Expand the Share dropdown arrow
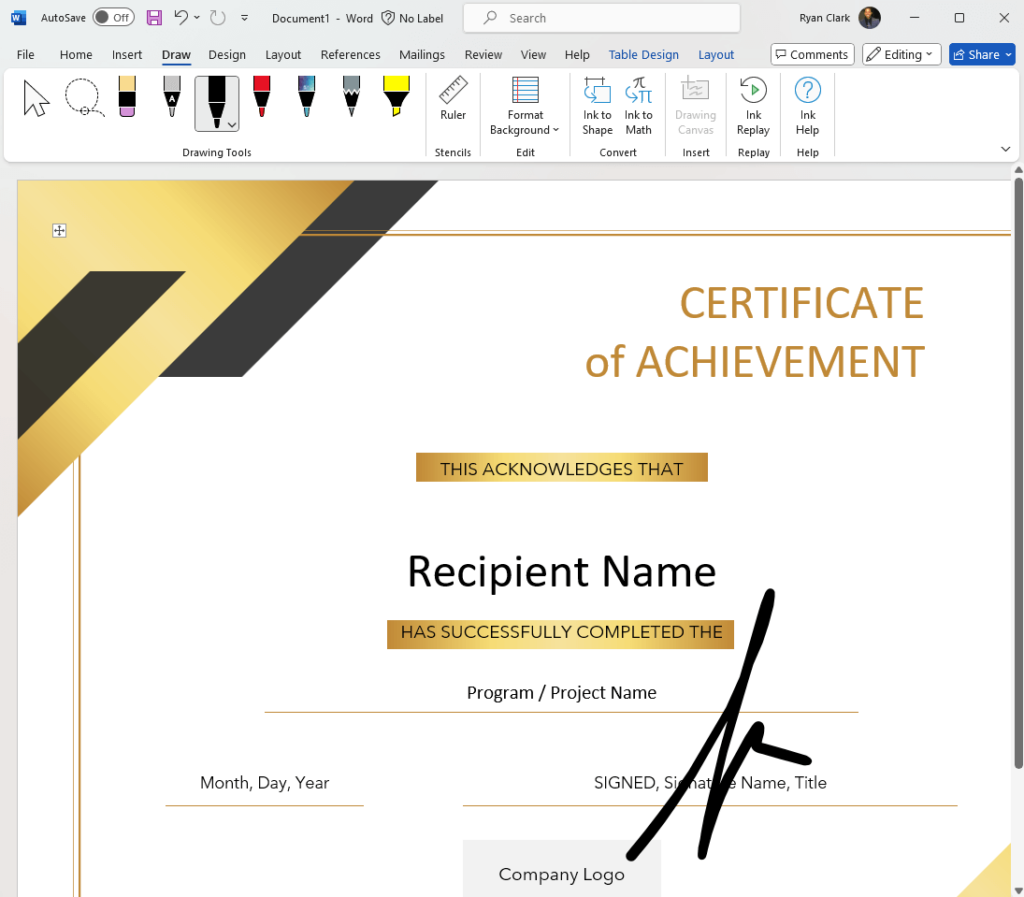1024x897 pixels. [x=1008, y=54]
